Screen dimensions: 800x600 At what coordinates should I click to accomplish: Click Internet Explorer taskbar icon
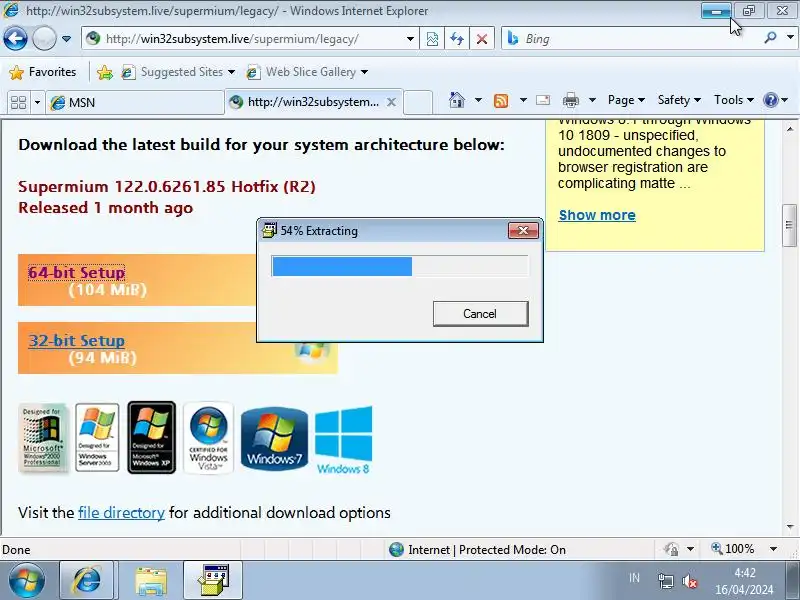pos(87,581)
